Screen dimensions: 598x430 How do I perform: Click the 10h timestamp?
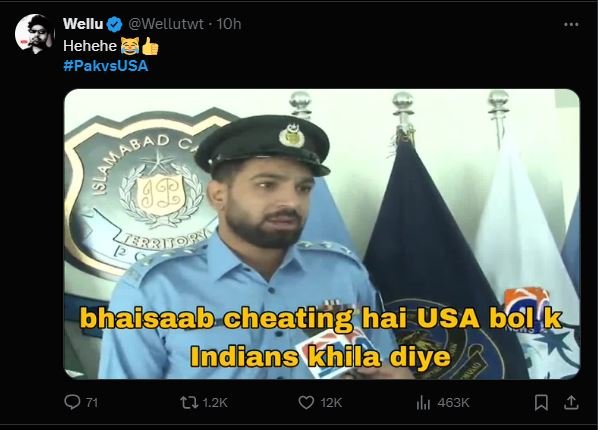[x=229, y=24]
